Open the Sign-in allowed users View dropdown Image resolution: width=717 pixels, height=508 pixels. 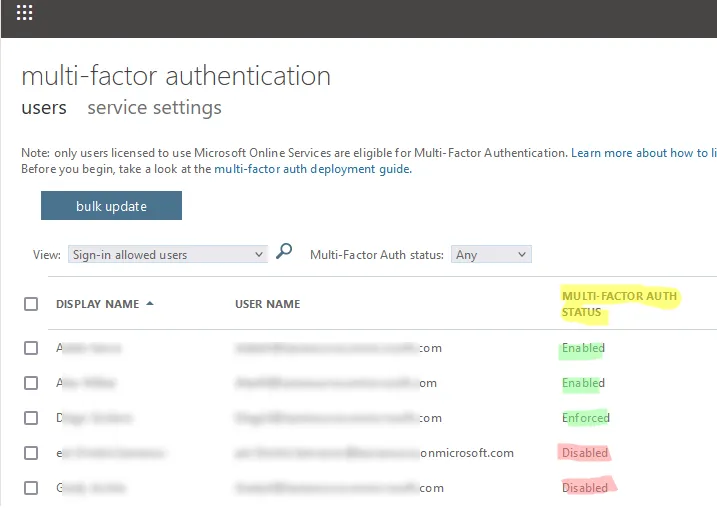click(x=168, y=255)
